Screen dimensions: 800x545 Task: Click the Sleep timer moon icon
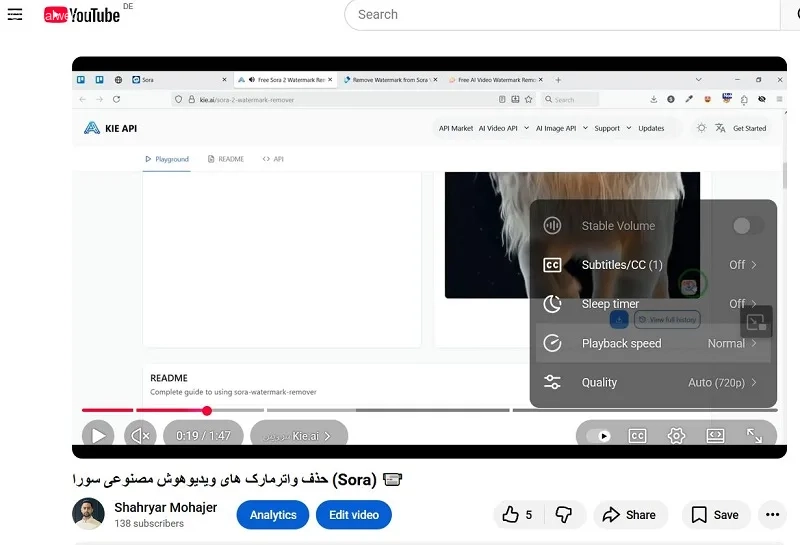tap(552, 304)
